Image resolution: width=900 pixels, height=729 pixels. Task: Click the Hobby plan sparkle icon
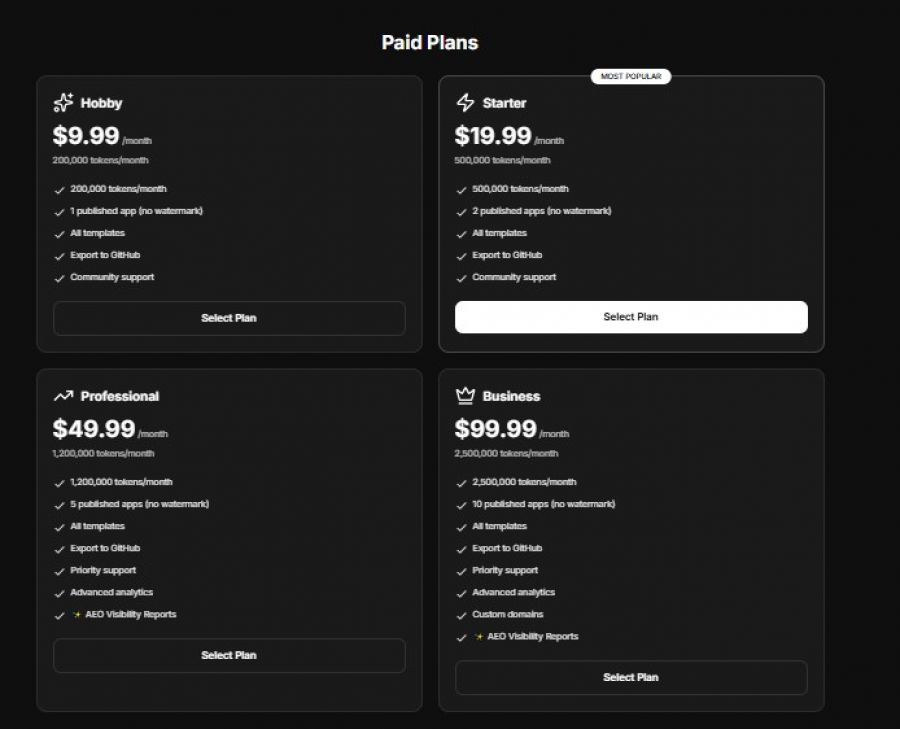[63, 100]
